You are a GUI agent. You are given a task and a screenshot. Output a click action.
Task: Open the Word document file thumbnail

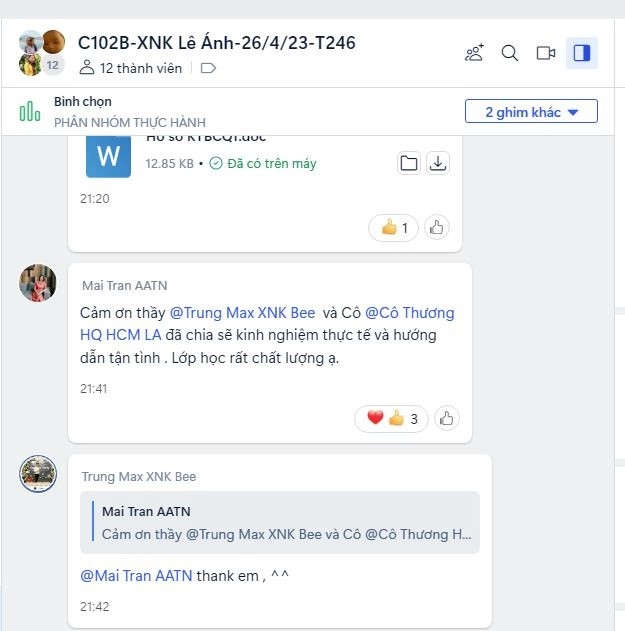click(x=108, y=156)
